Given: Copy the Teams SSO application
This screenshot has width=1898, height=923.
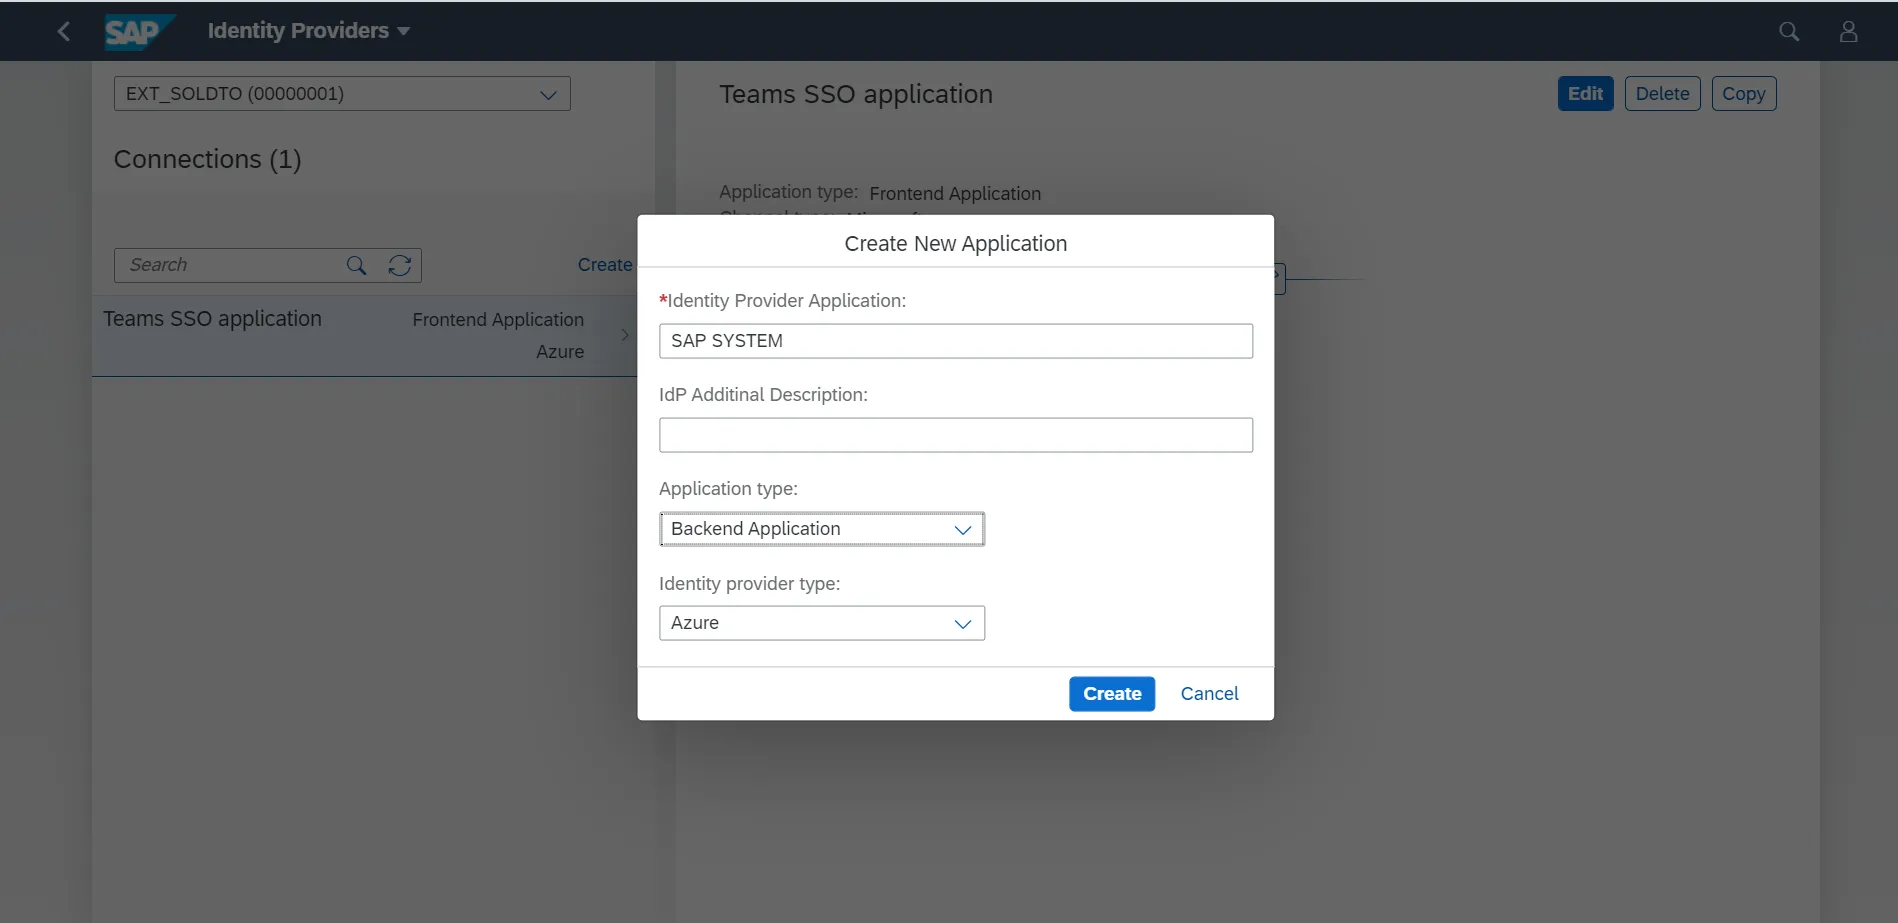Looking at the screenshot, I should (x=1743, y=94).
